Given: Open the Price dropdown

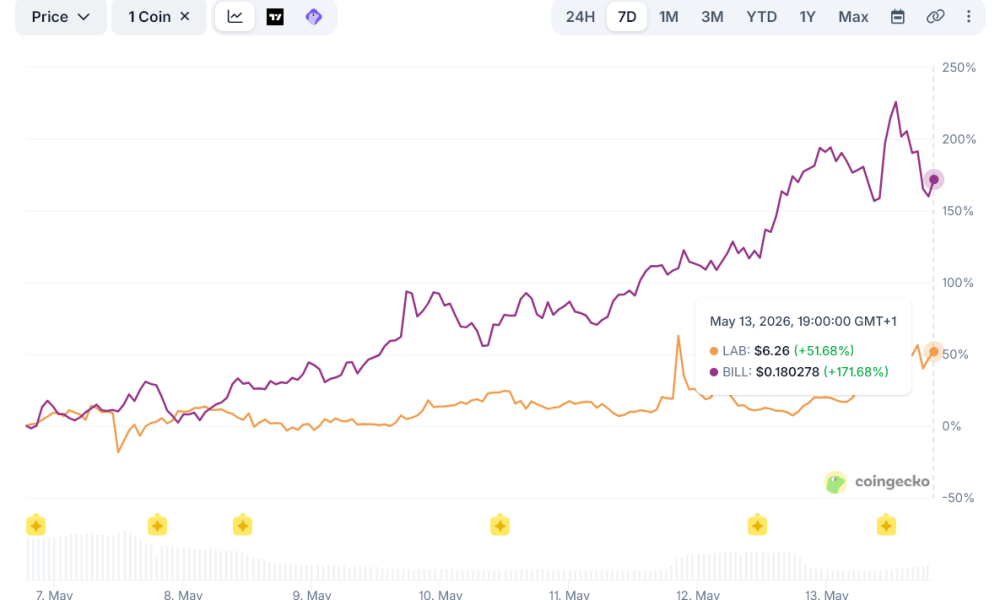Looking at the screenshot, I should [61, 17].
